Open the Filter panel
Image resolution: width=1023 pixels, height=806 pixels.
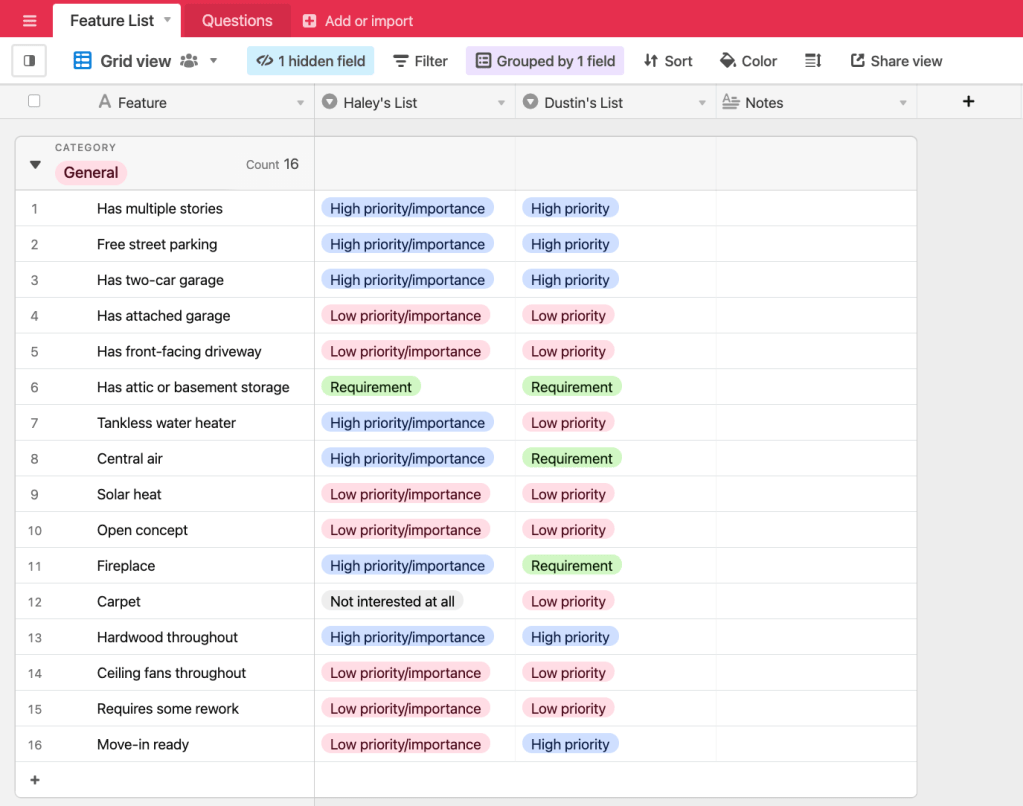click(419, 60)
